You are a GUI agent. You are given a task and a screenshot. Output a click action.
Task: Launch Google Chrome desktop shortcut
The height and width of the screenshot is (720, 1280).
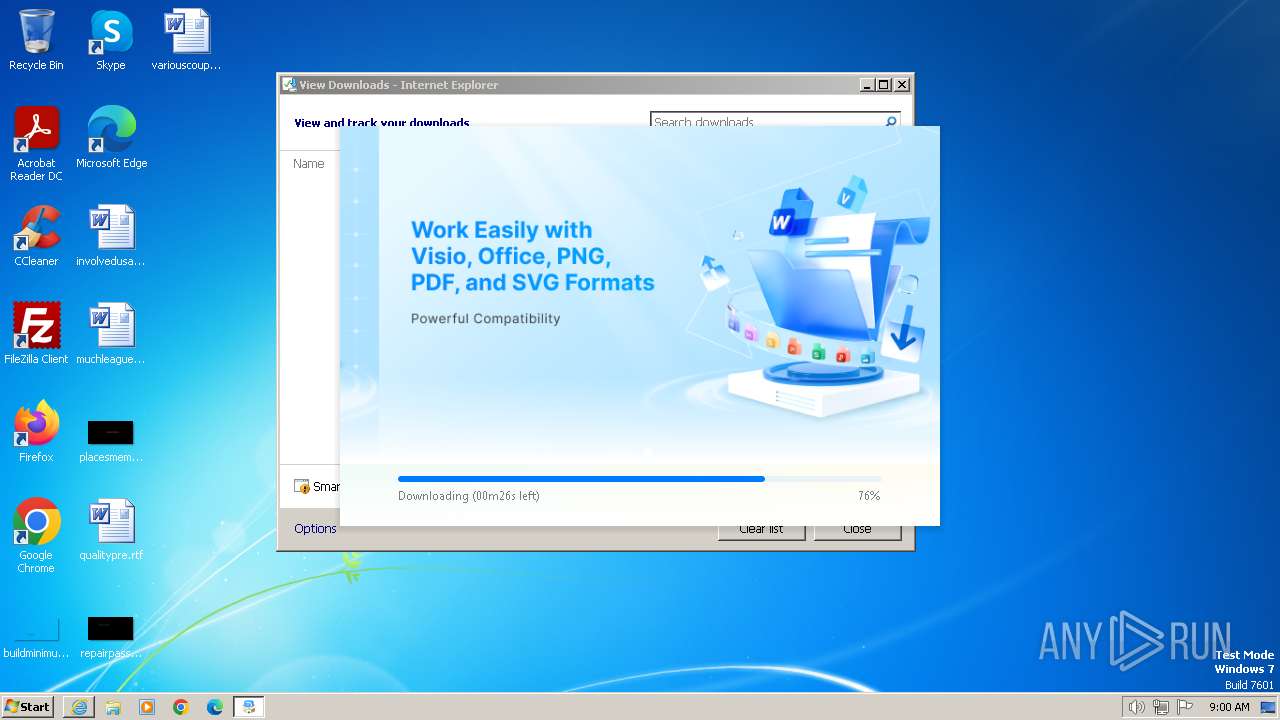point(36,536)
